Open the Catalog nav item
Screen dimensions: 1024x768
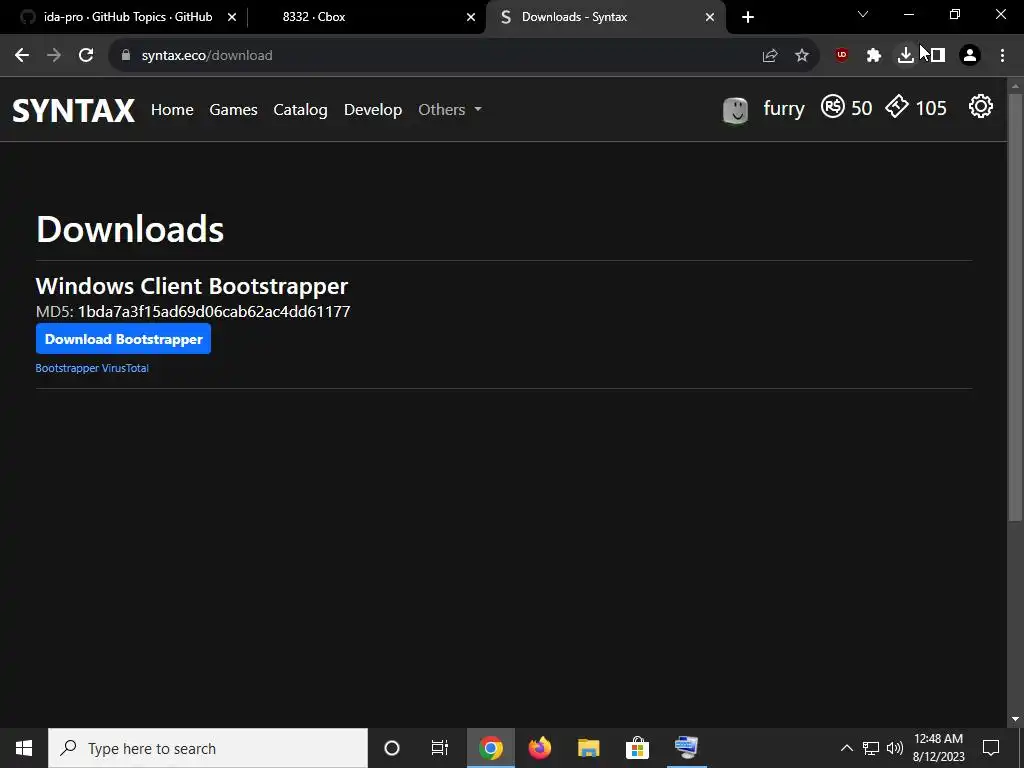coord(300,109)
